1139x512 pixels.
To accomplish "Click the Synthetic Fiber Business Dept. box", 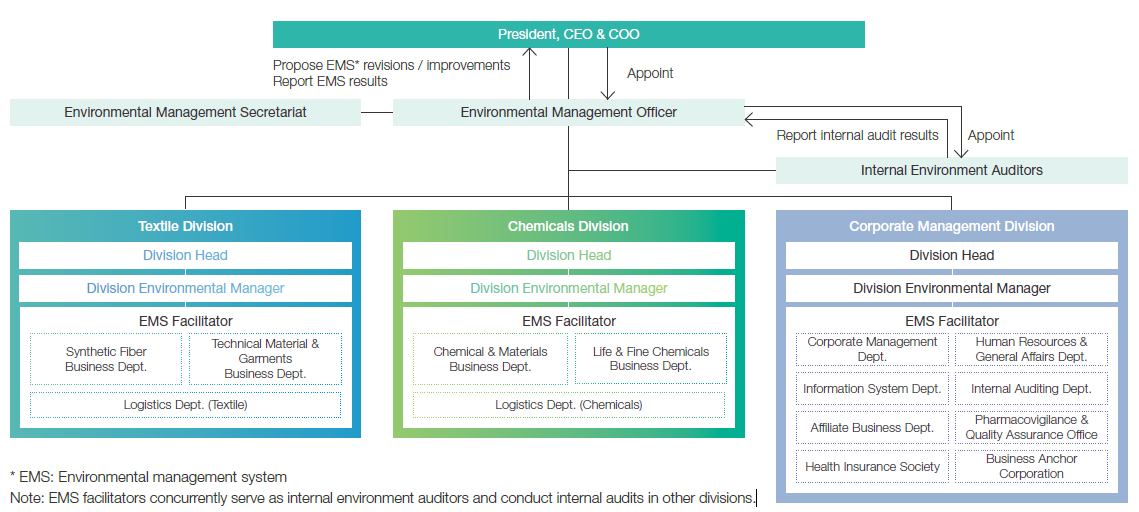I will pyautogui.click(x=106, y=359).
